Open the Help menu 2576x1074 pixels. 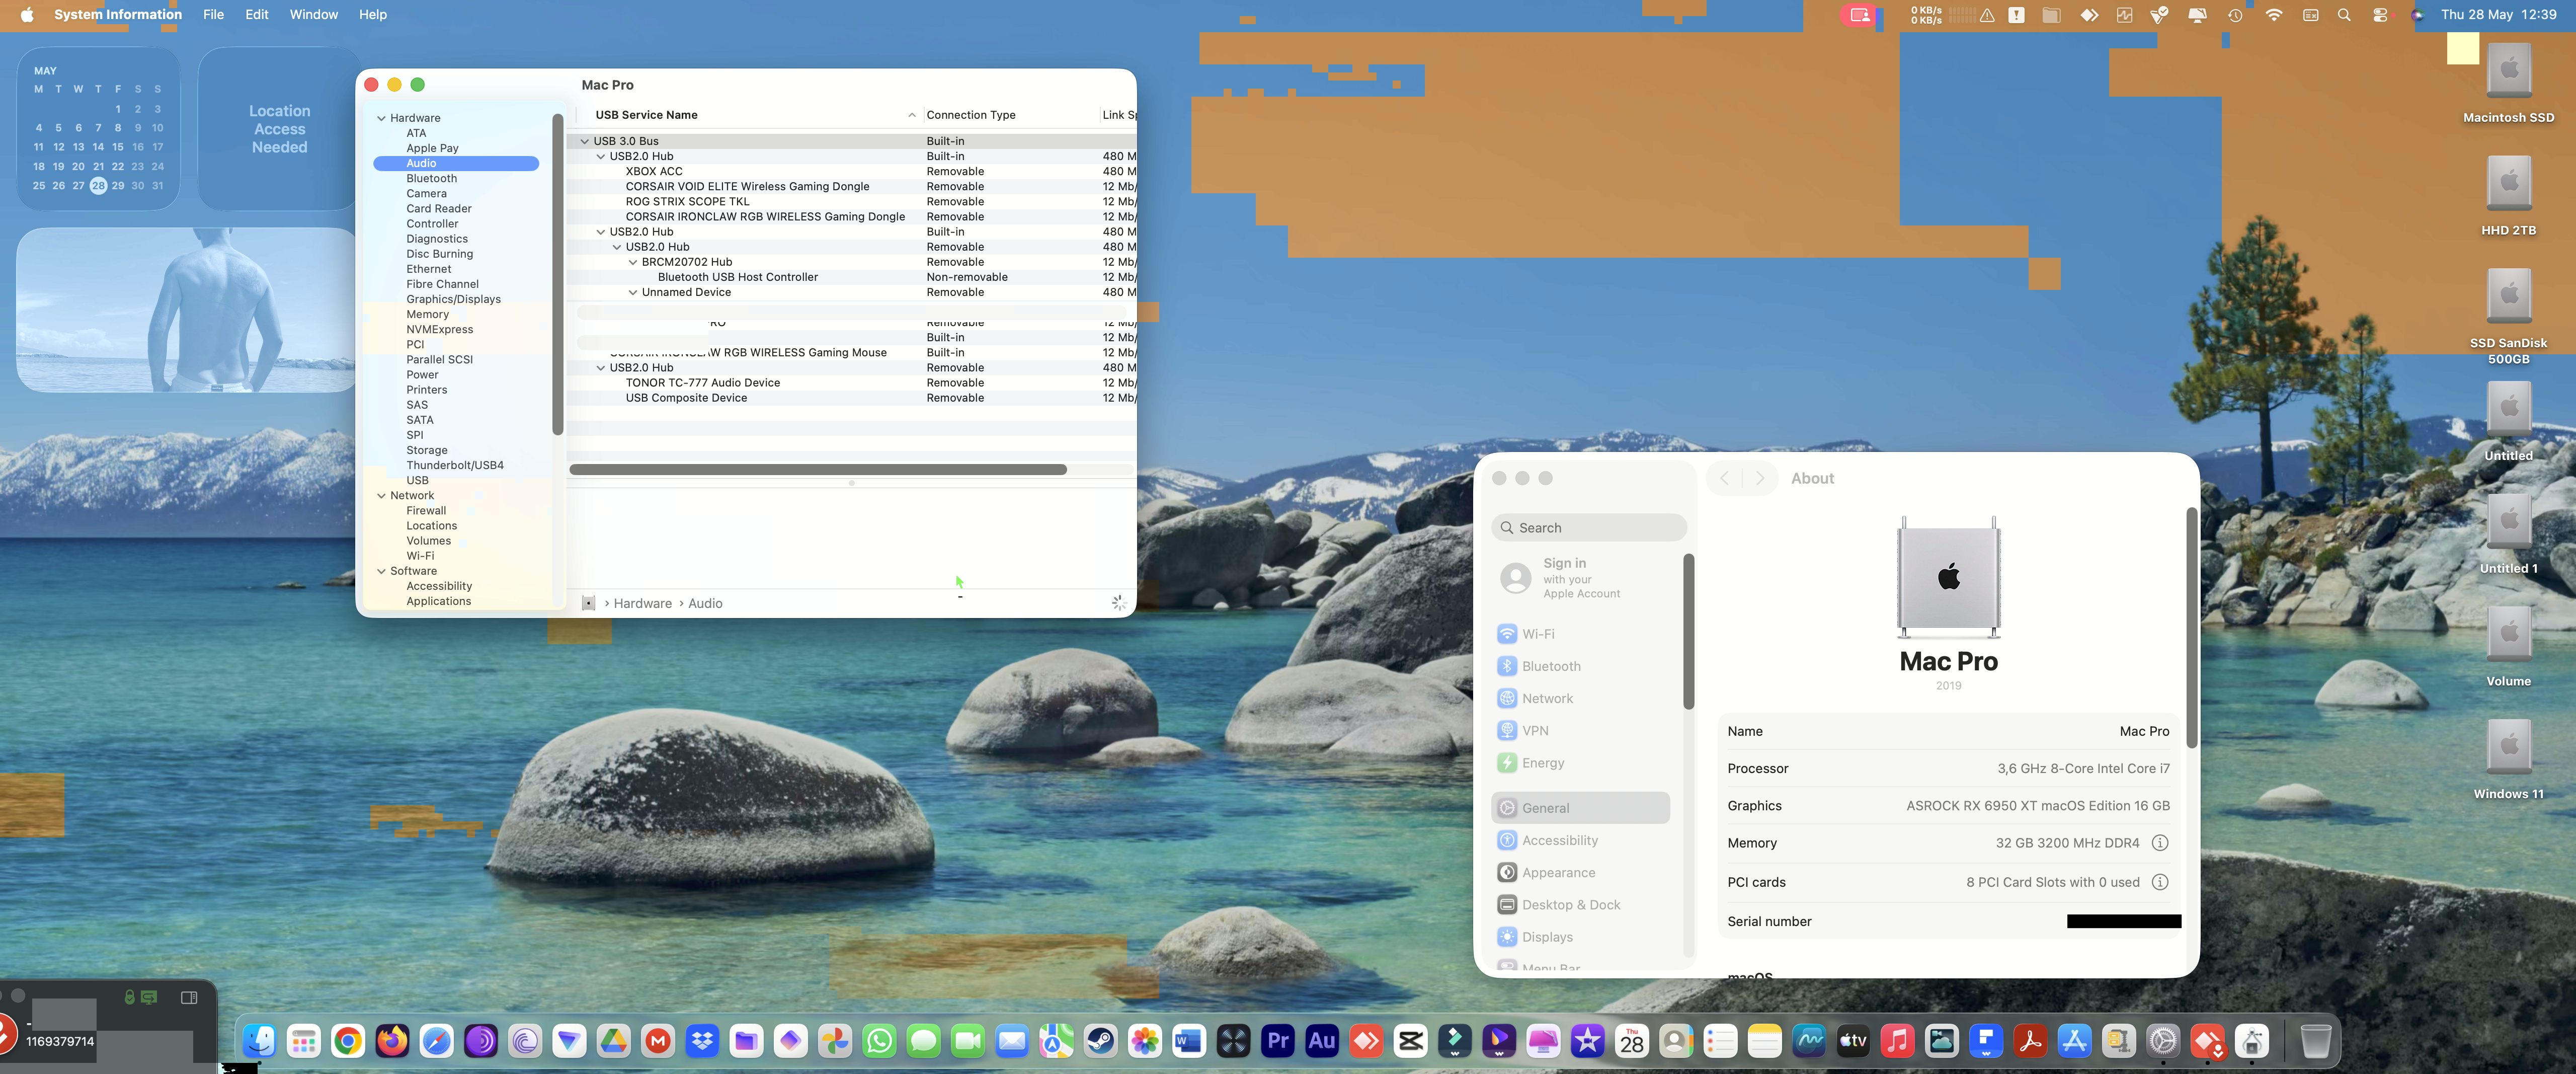(373, 15)
